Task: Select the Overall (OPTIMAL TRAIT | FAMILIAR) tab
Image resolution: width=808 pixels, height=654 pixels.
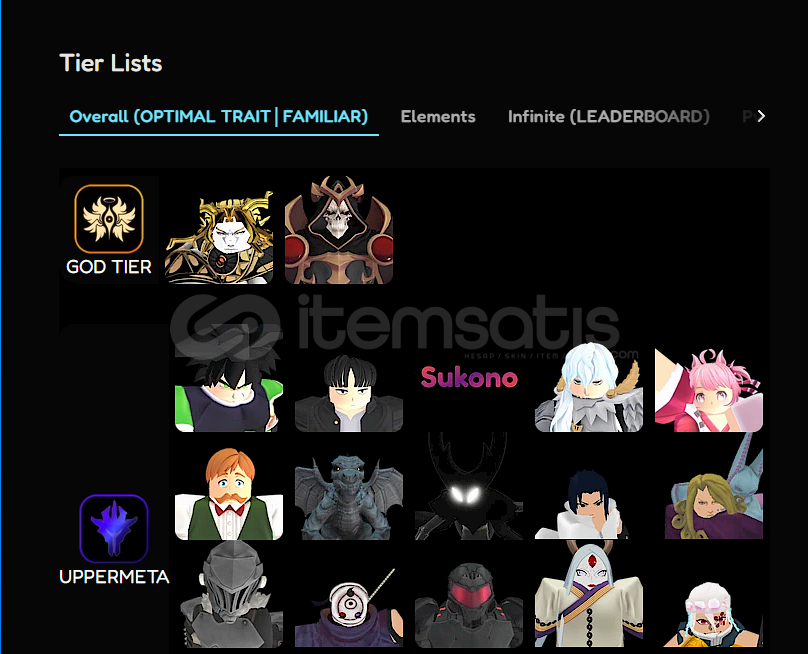Action: pos(219,116)
